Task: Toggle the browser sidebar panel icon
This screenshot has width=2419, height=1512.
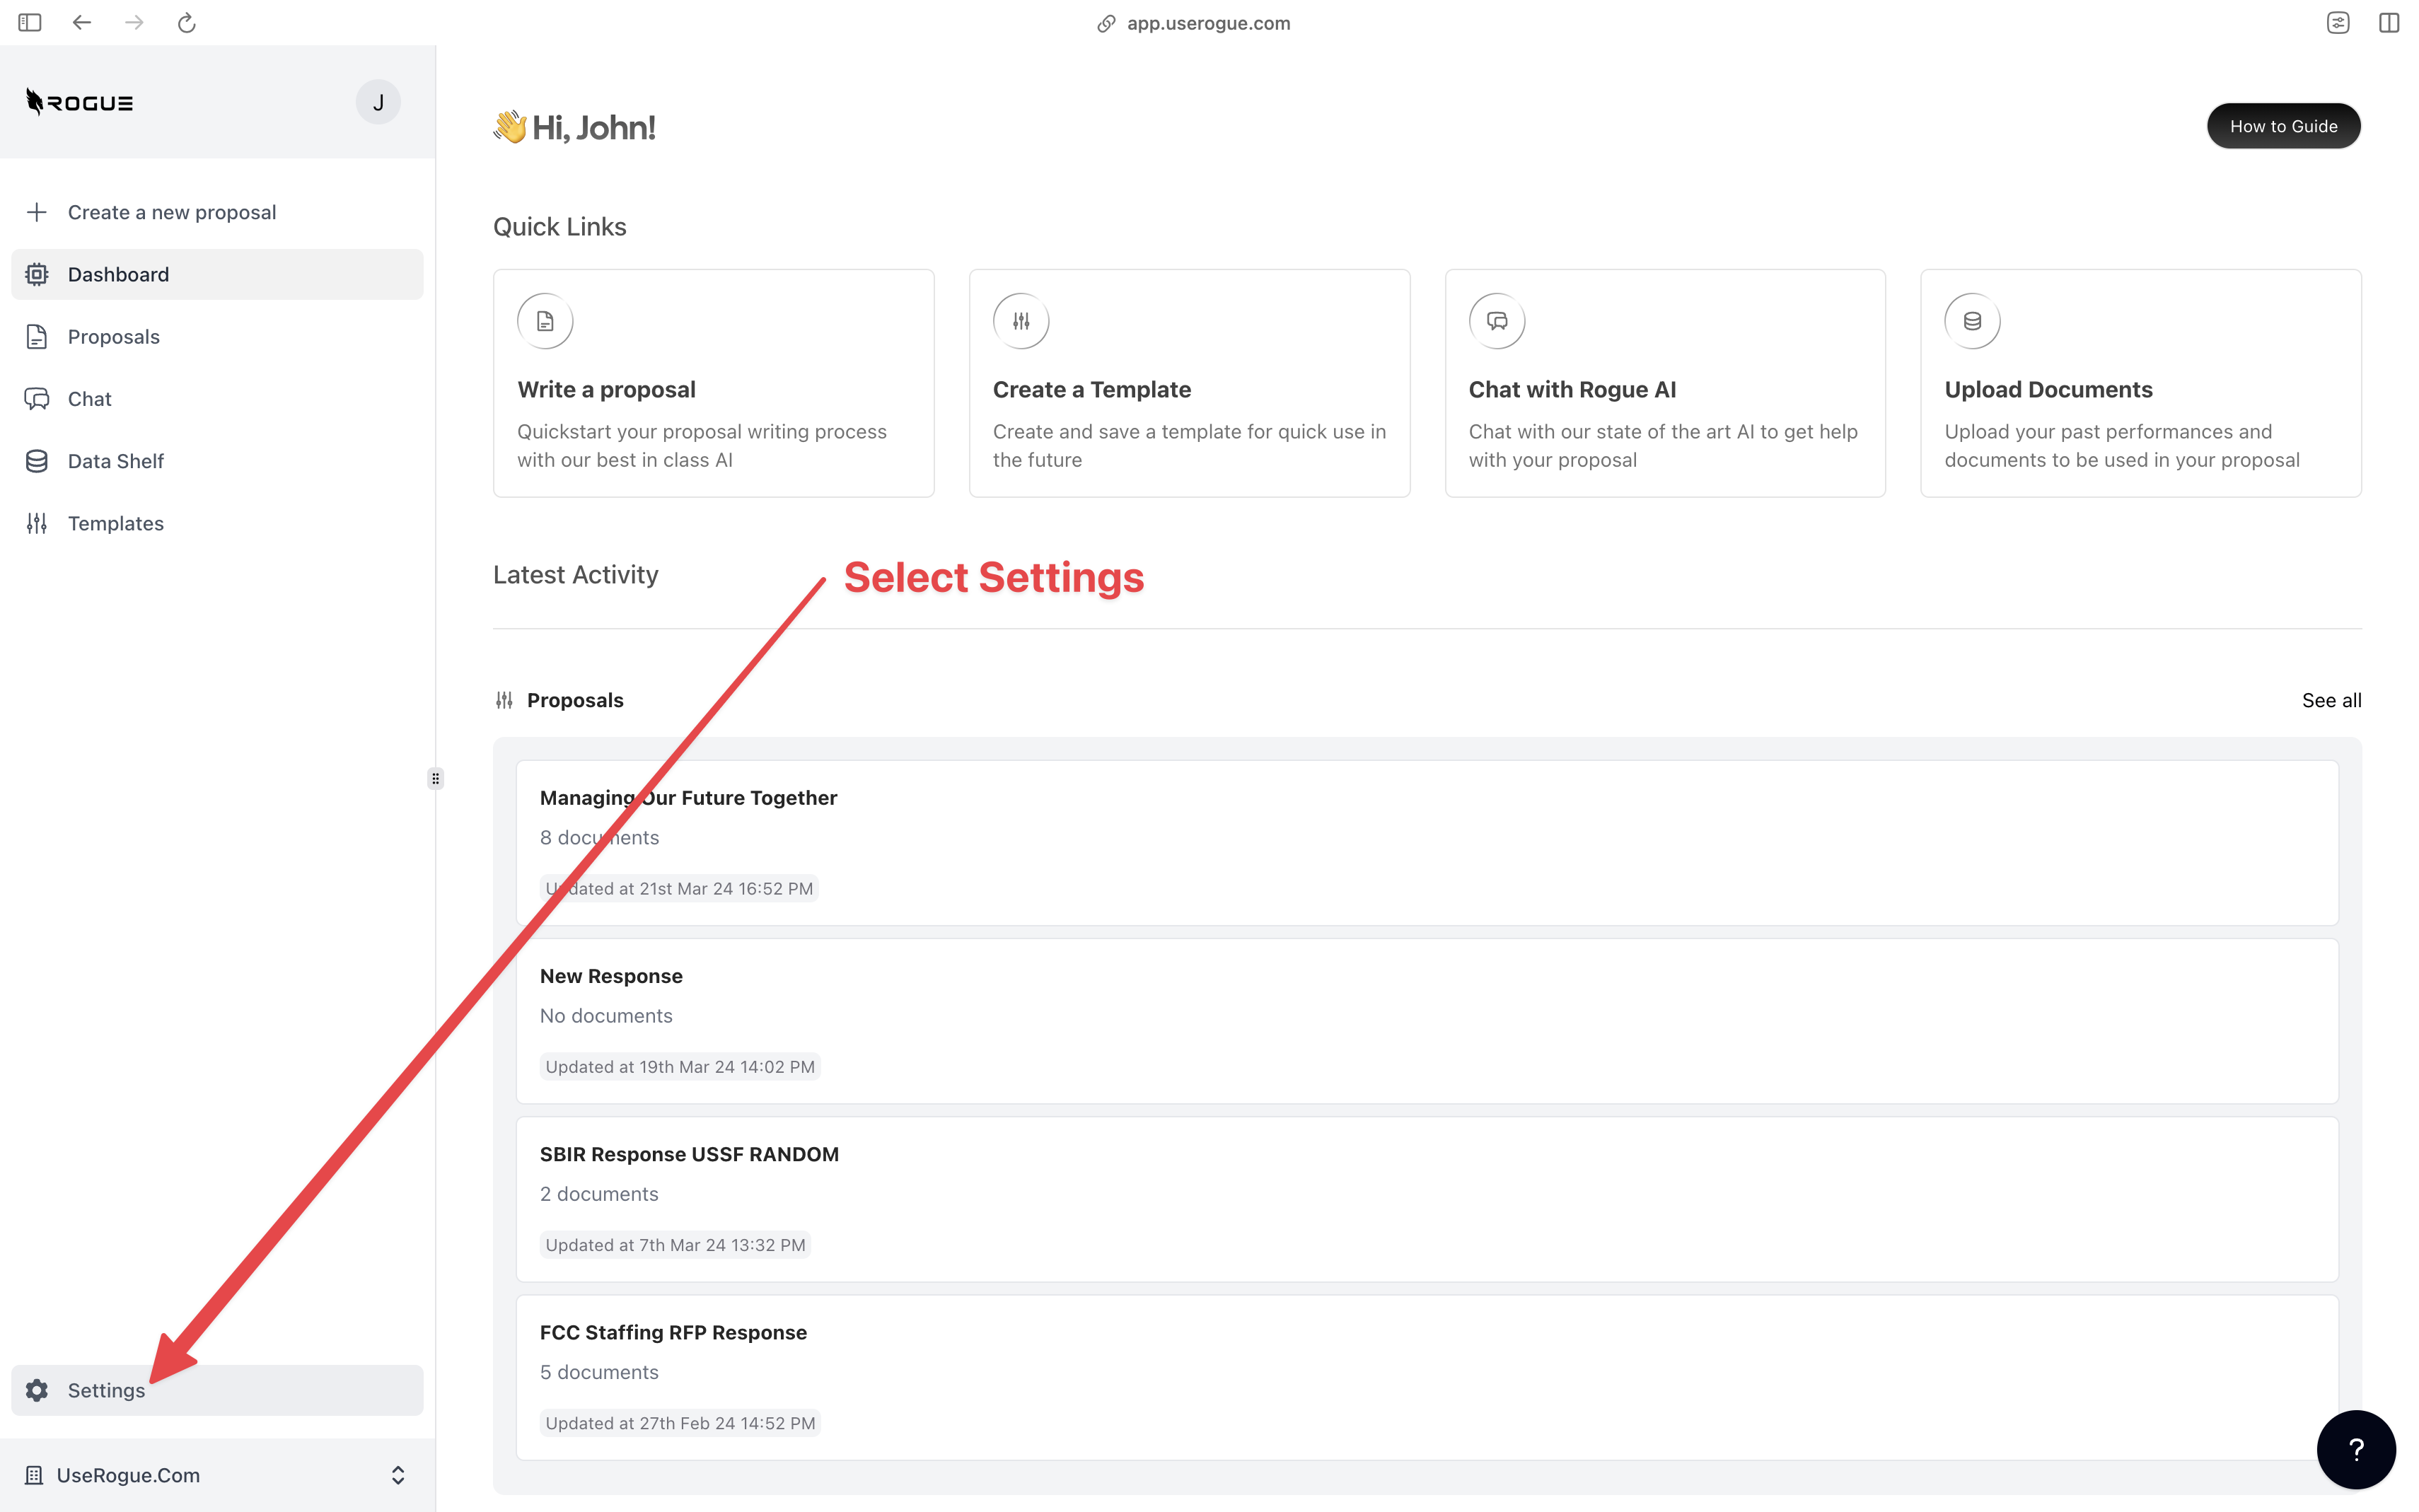Action: click(30, 23)
